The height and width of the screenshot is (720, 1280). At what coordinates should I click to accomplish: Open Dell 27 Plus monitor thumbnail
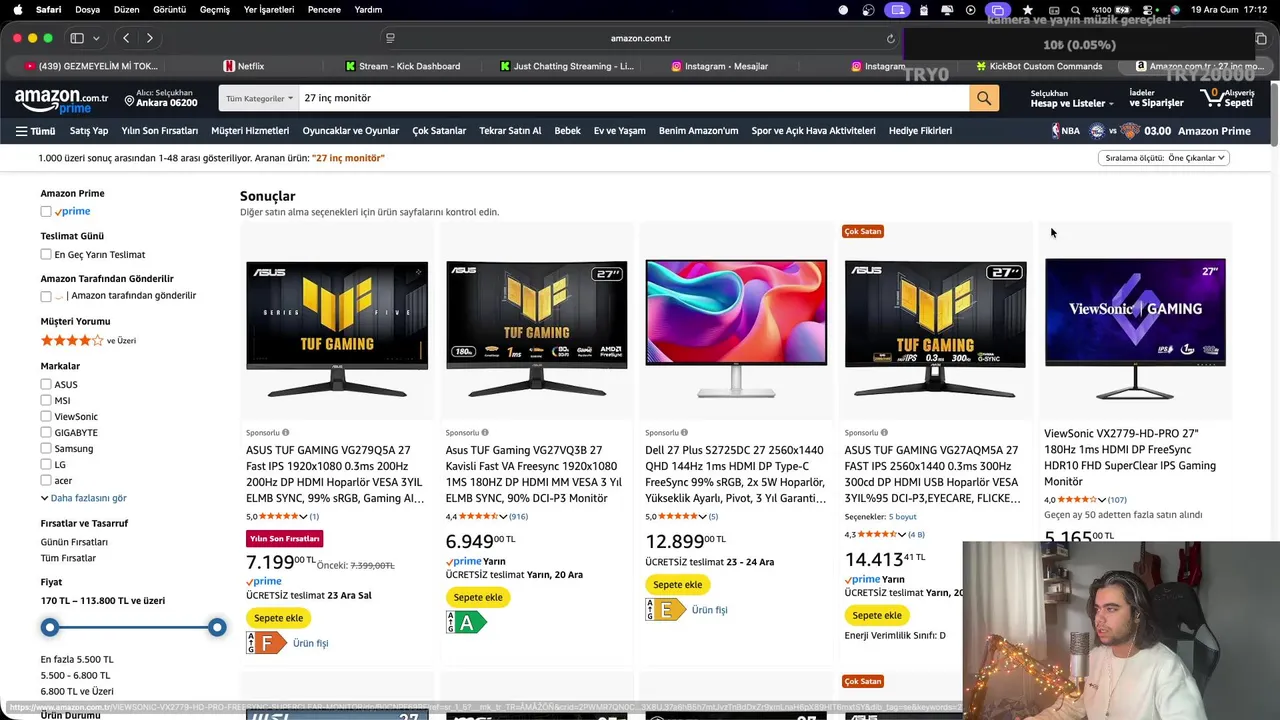click(x=736, y=329)
